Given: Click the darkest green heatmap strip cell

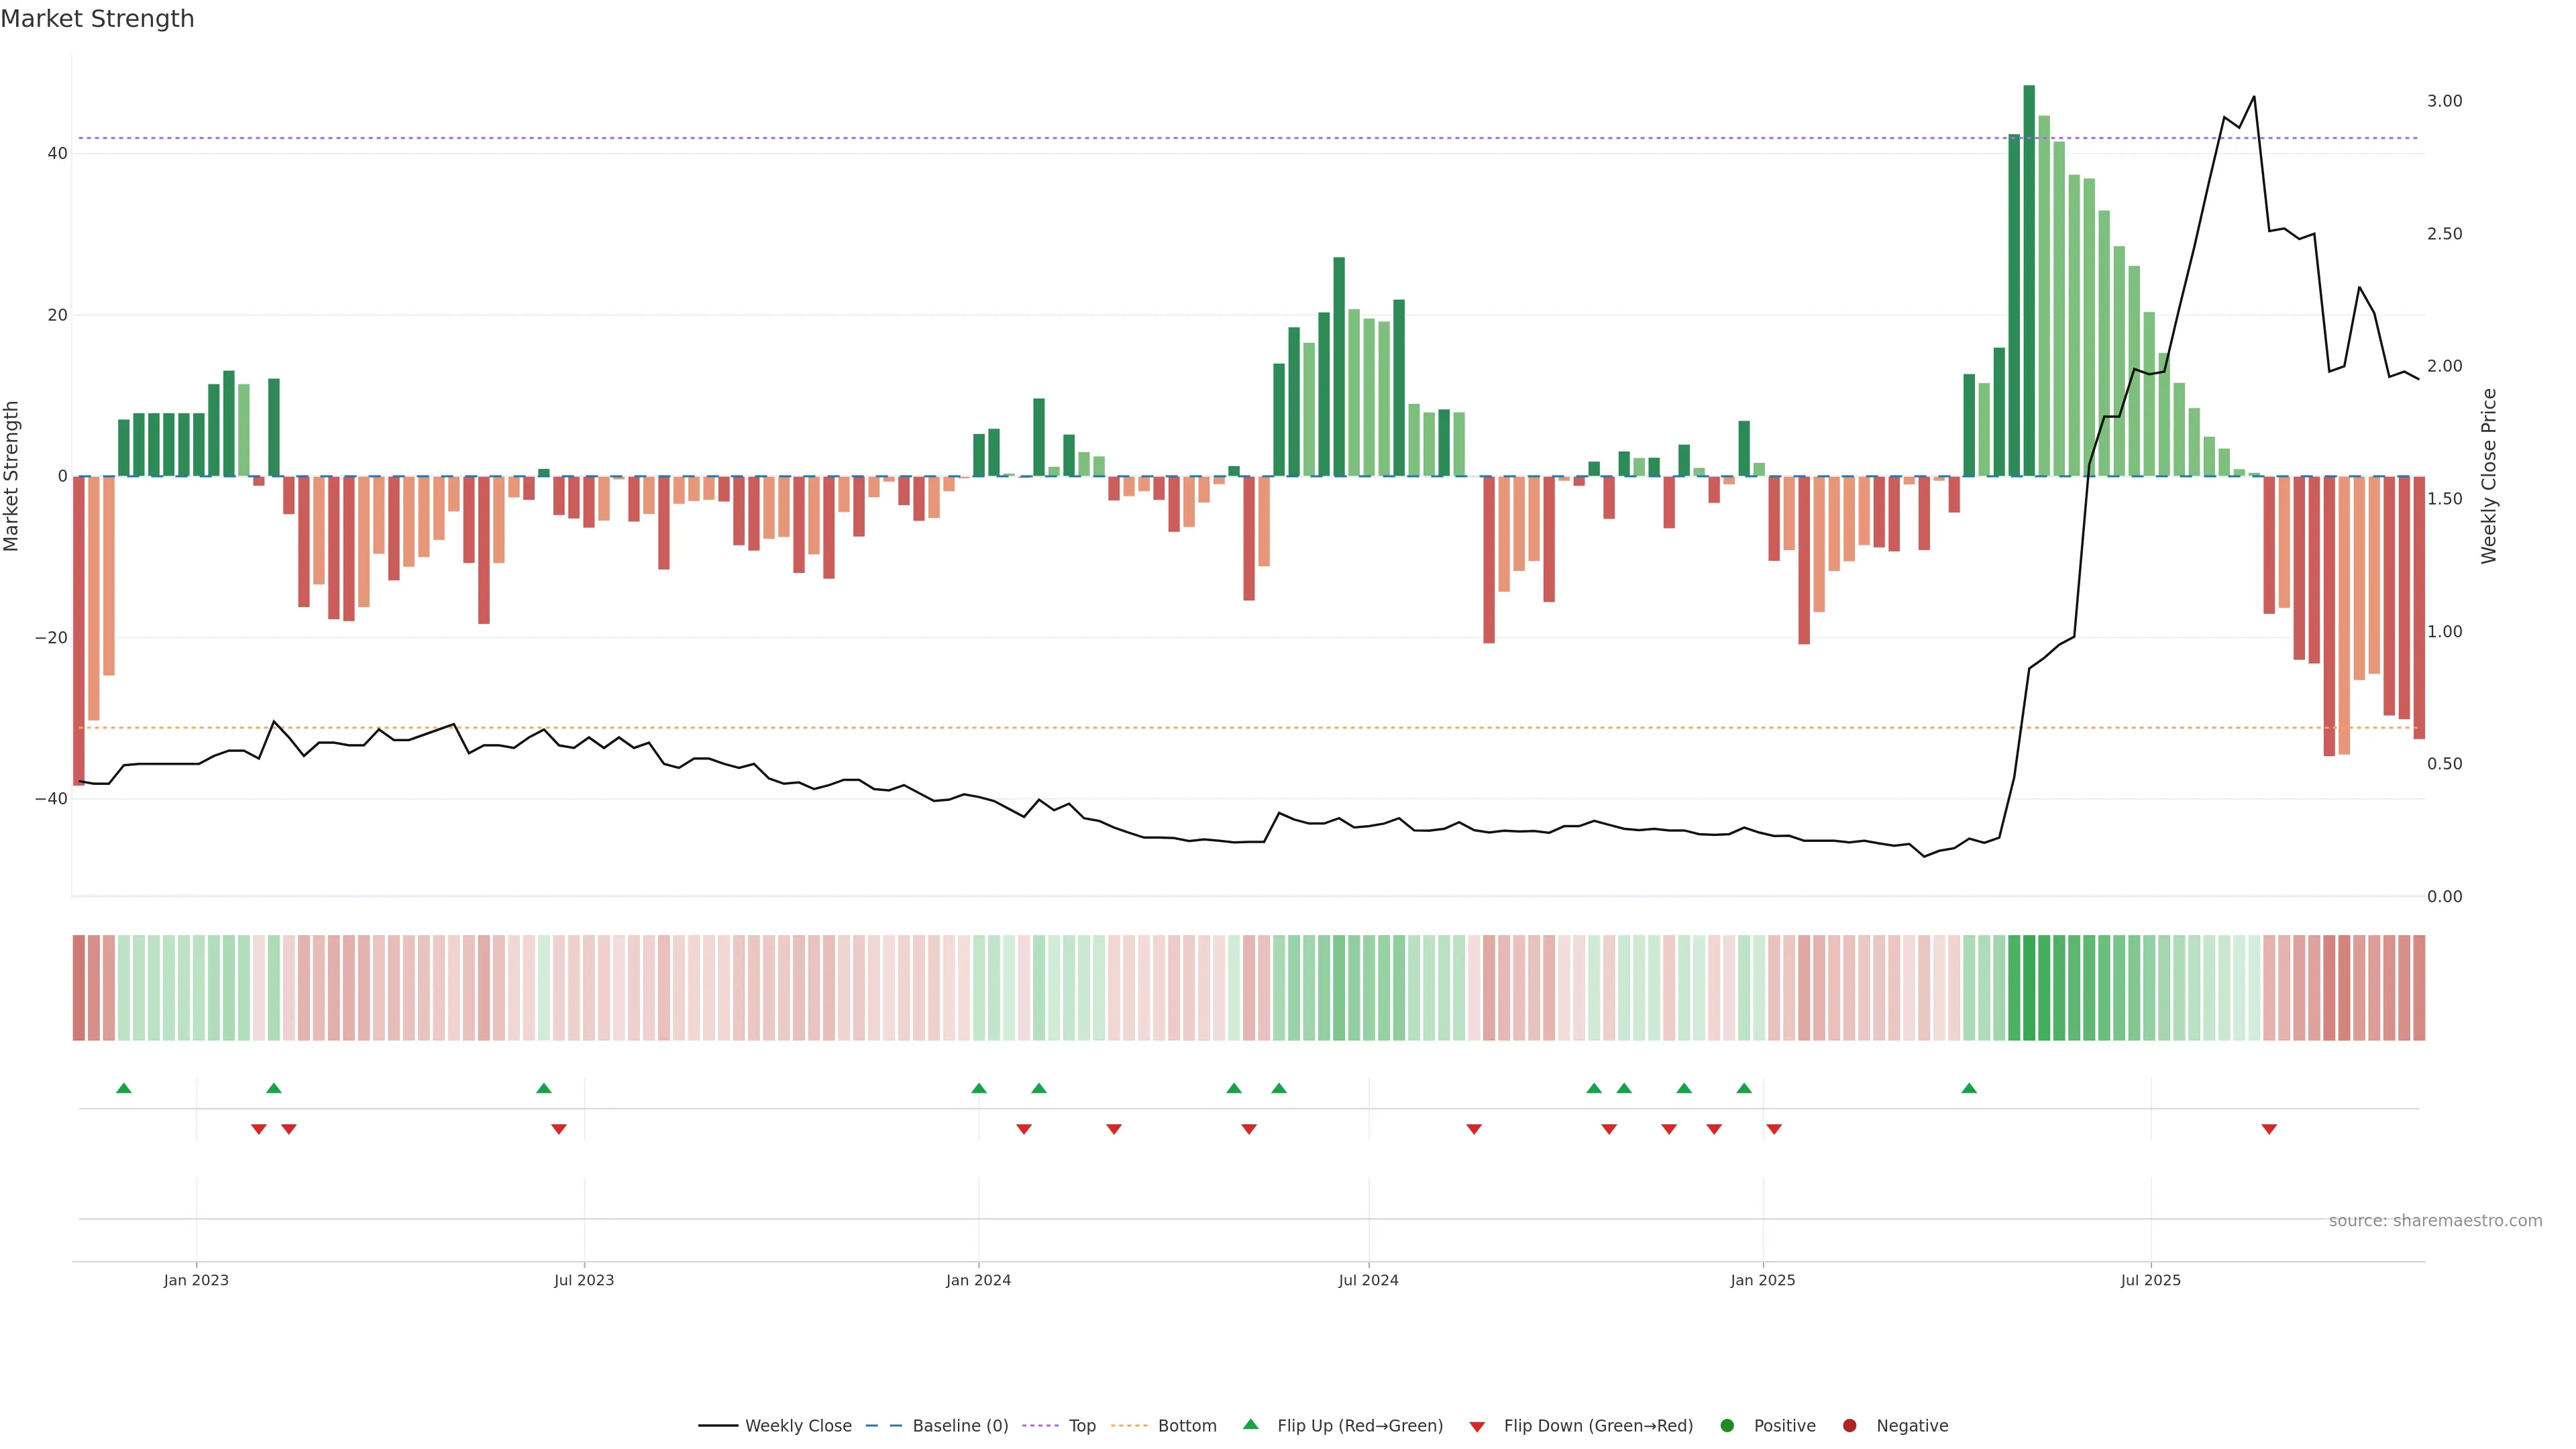Looking at the screenshot, I should pos(2029,988).
